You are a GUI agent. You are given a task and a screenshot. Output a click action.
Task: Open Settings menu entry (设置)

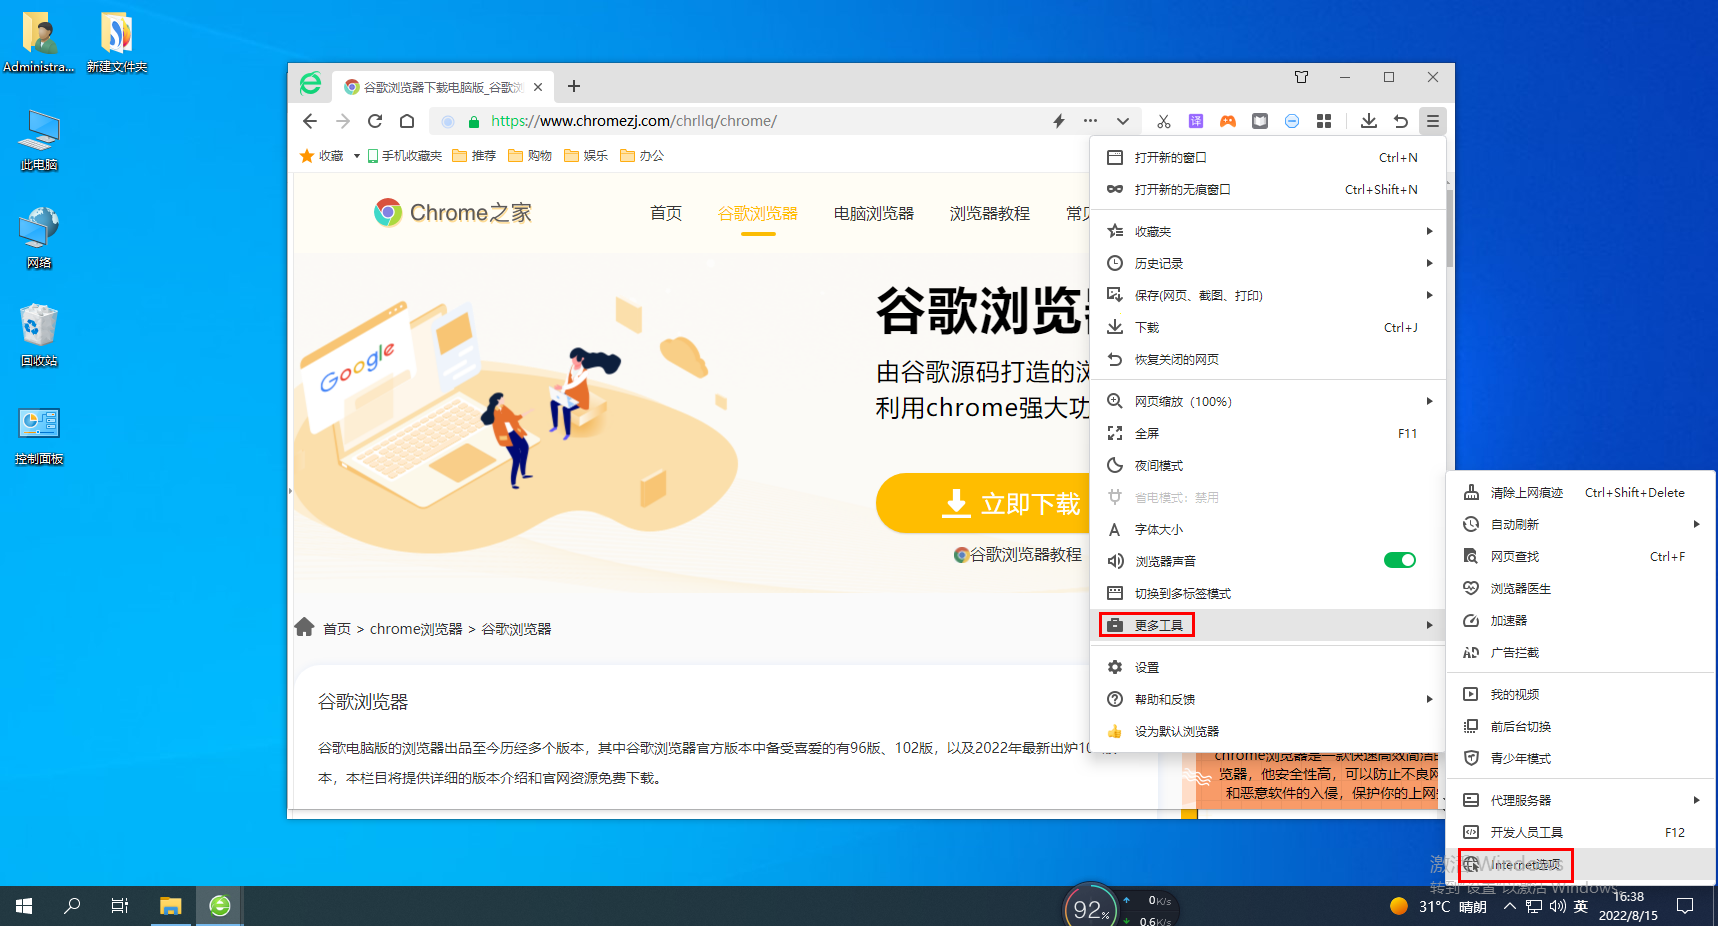tap(1267, 667)
